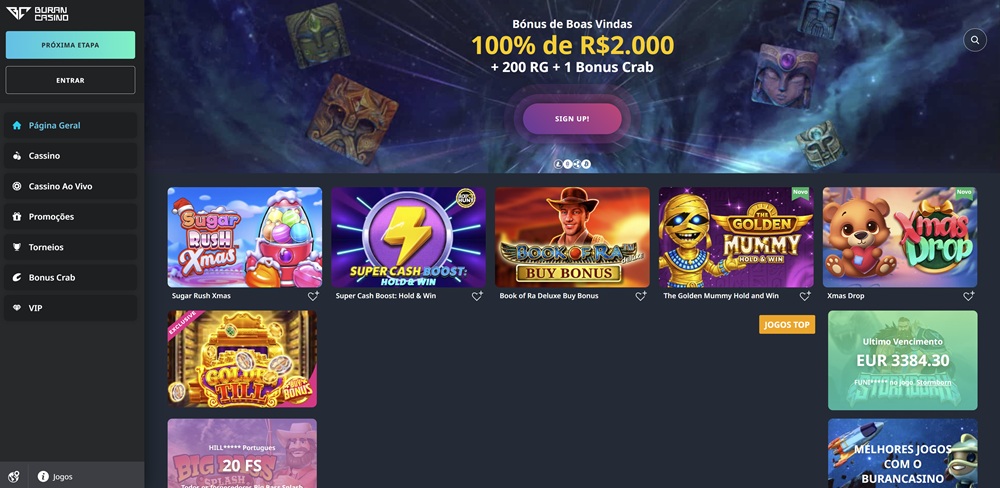The image size is (1000, 488).
Task: Click the JOGOS TOP label button
Action: [x=787, y=325]
